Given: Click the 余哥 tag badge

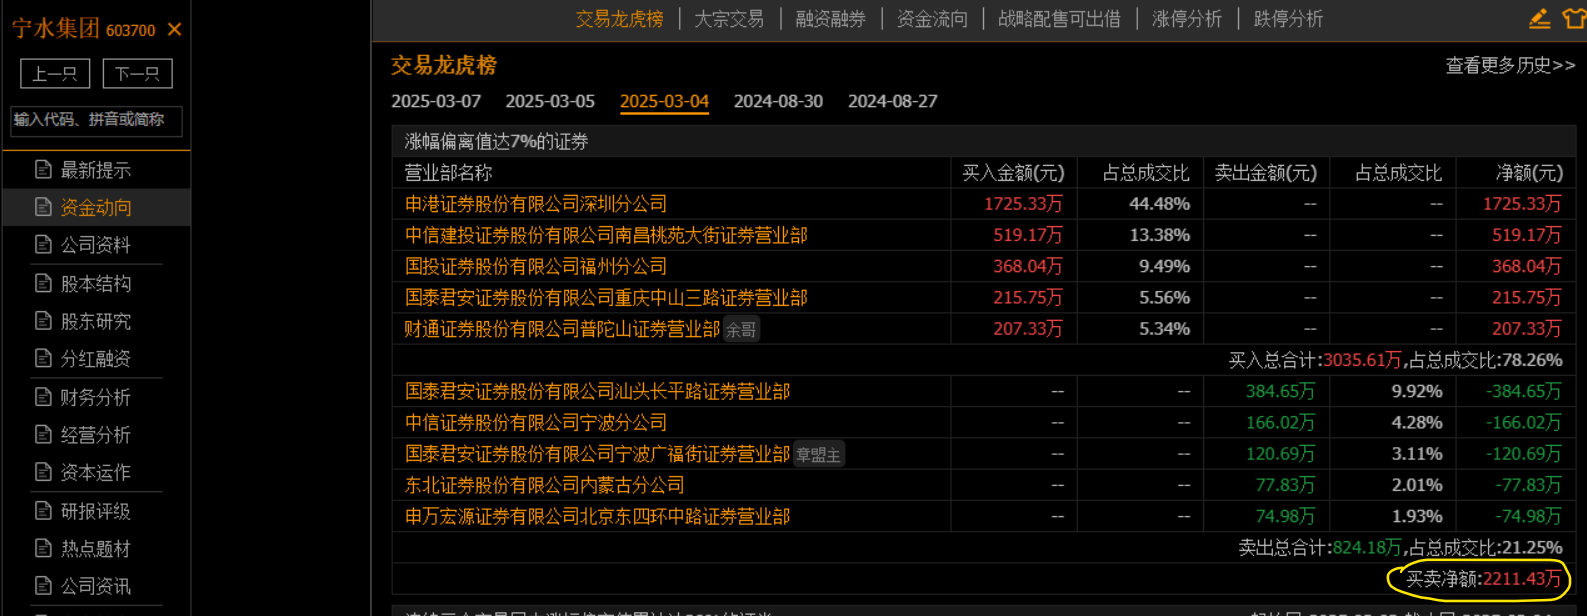Looking at the screenshot, I should [741, 330].
